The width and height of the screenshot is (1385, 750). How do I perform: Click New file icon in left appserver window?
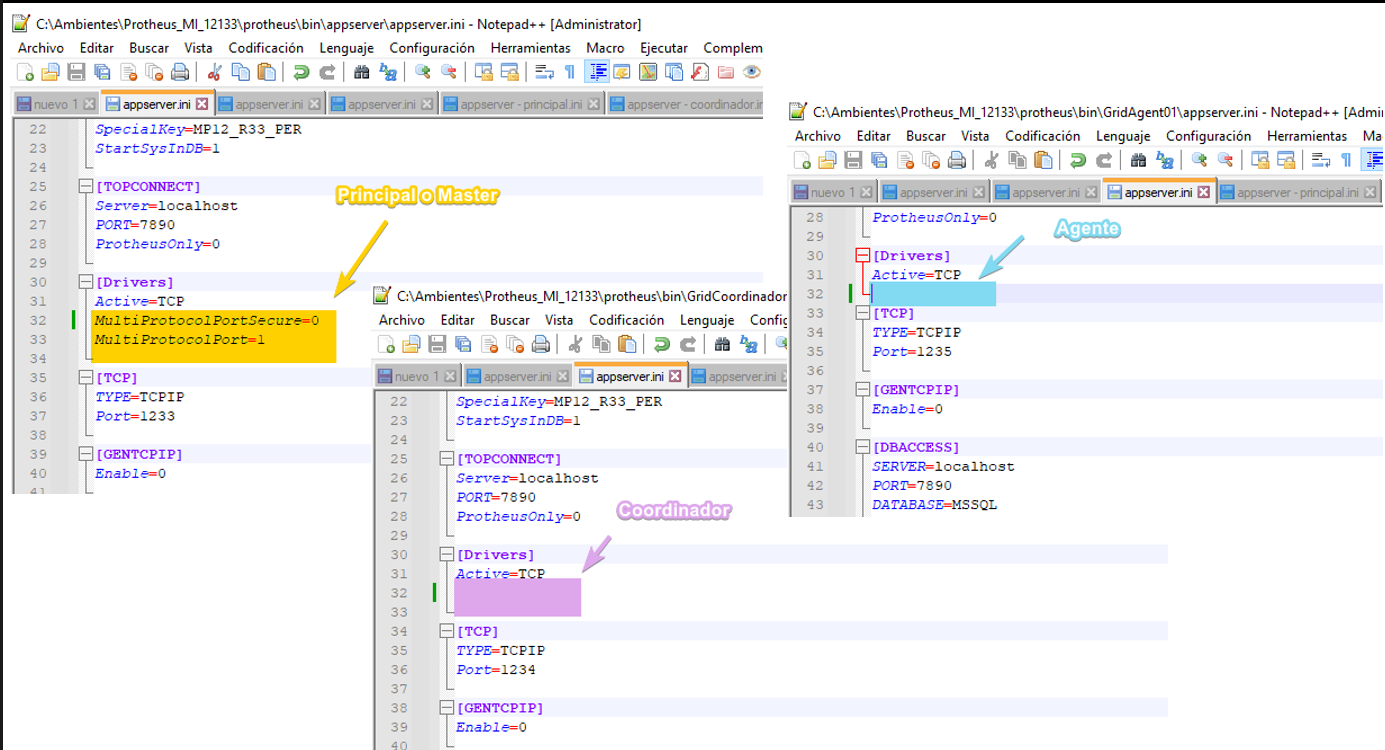click(26, 72)
